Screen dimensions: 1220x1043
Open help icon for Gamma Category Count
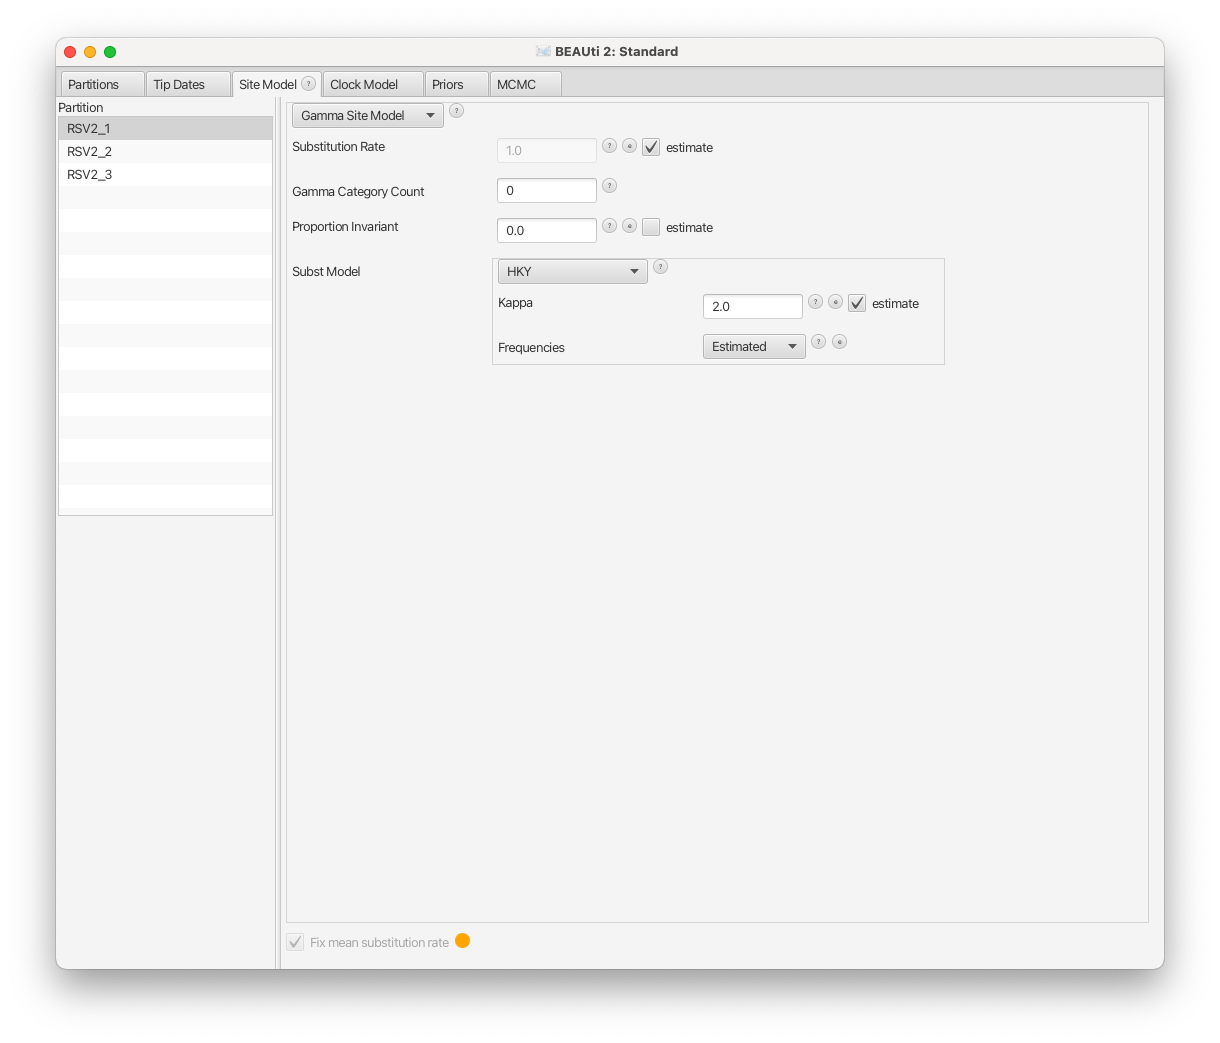click(609, 185)
